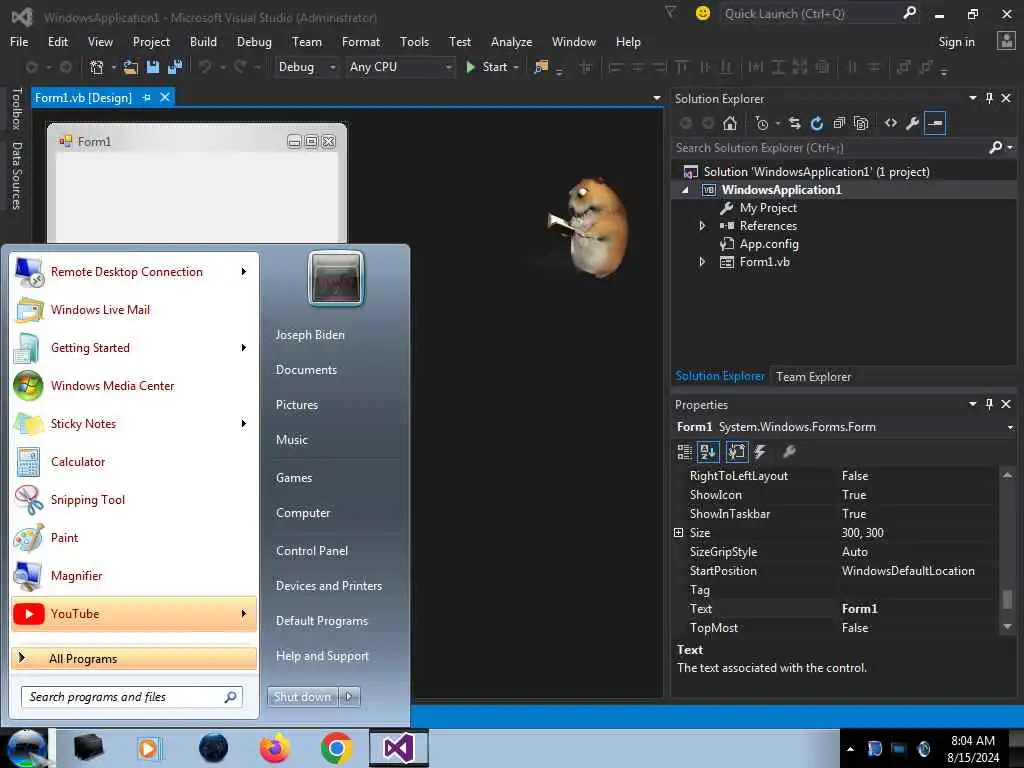Show Events lightning icon in Properties panel

coord(760,451)
